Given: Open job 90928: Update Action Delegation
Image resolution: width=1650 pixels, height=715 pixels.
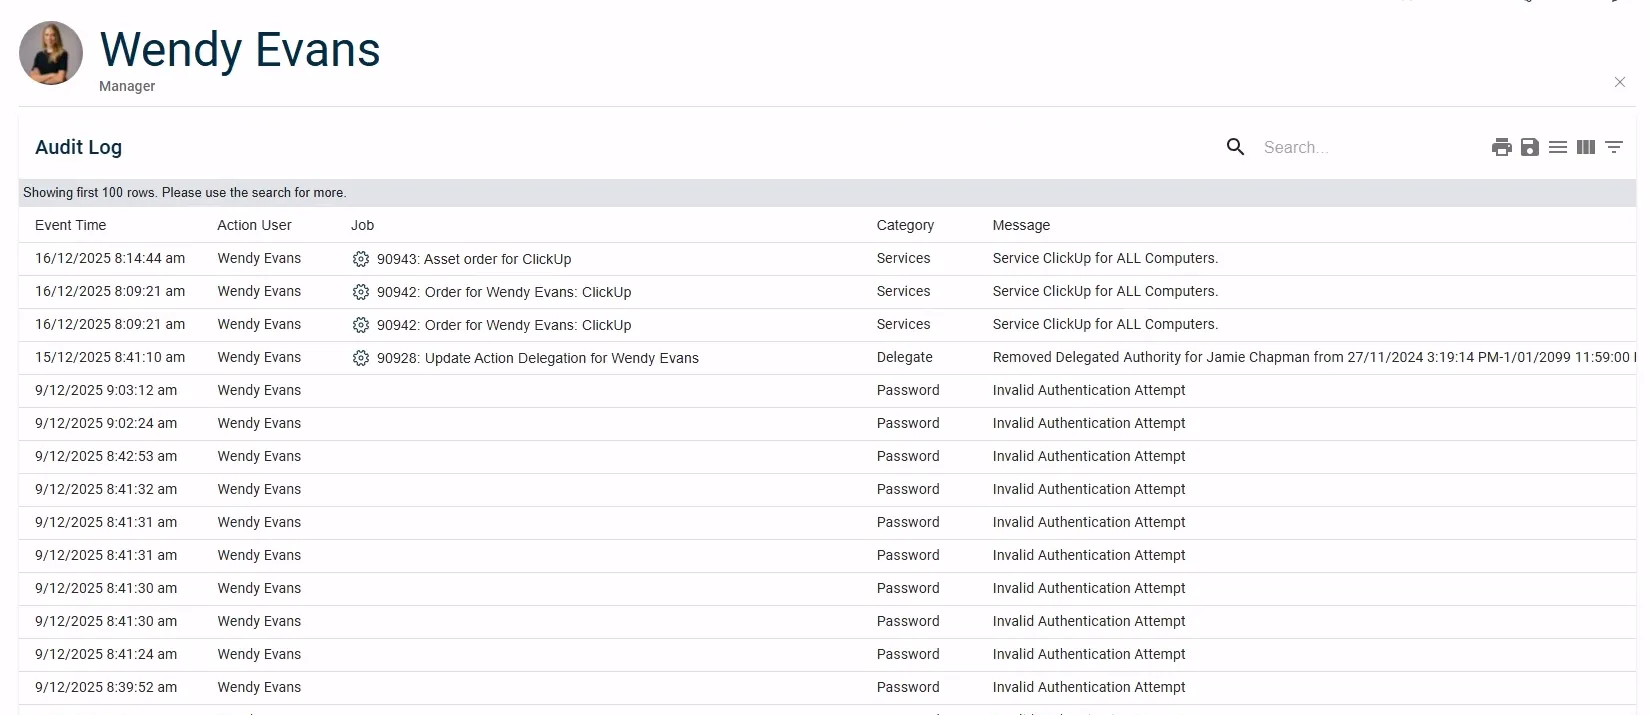Looking at the screenshot, I should coord(538,358).
